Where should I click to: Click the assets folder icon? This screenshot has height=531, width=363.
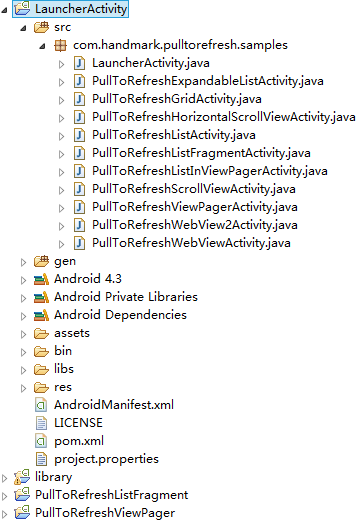[41, 333]
